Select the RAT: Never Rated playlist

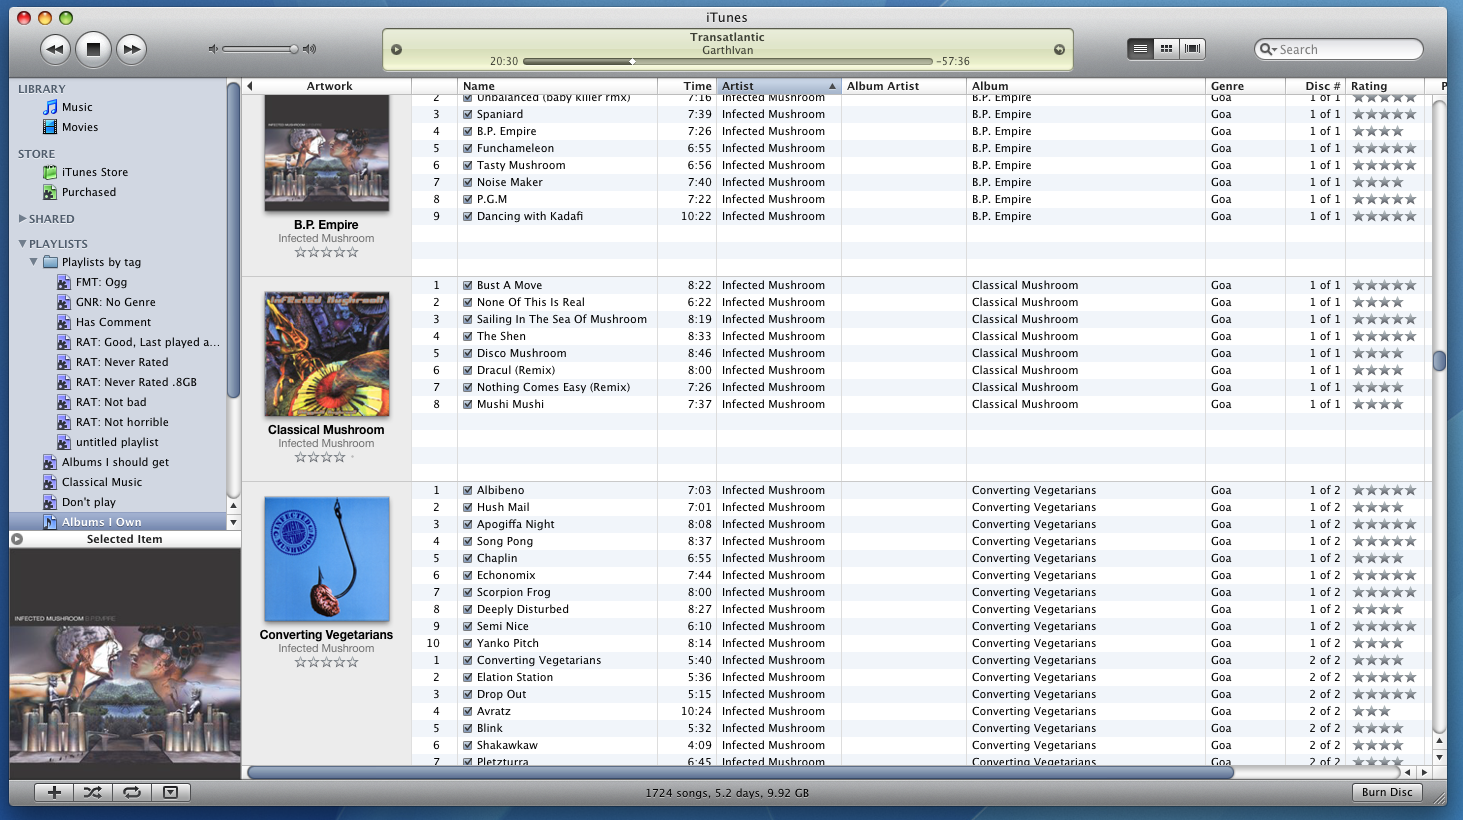coord(122,362)
